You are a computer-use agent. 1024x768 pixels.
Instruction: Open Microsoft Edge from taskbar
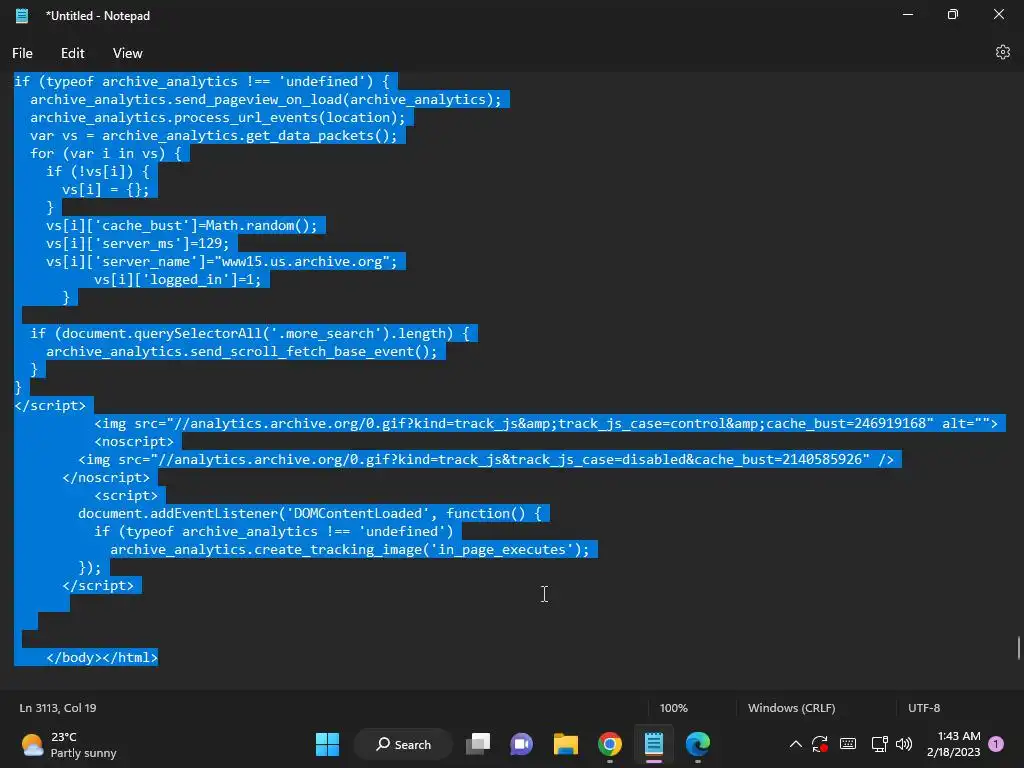click(x=697, y=744)
